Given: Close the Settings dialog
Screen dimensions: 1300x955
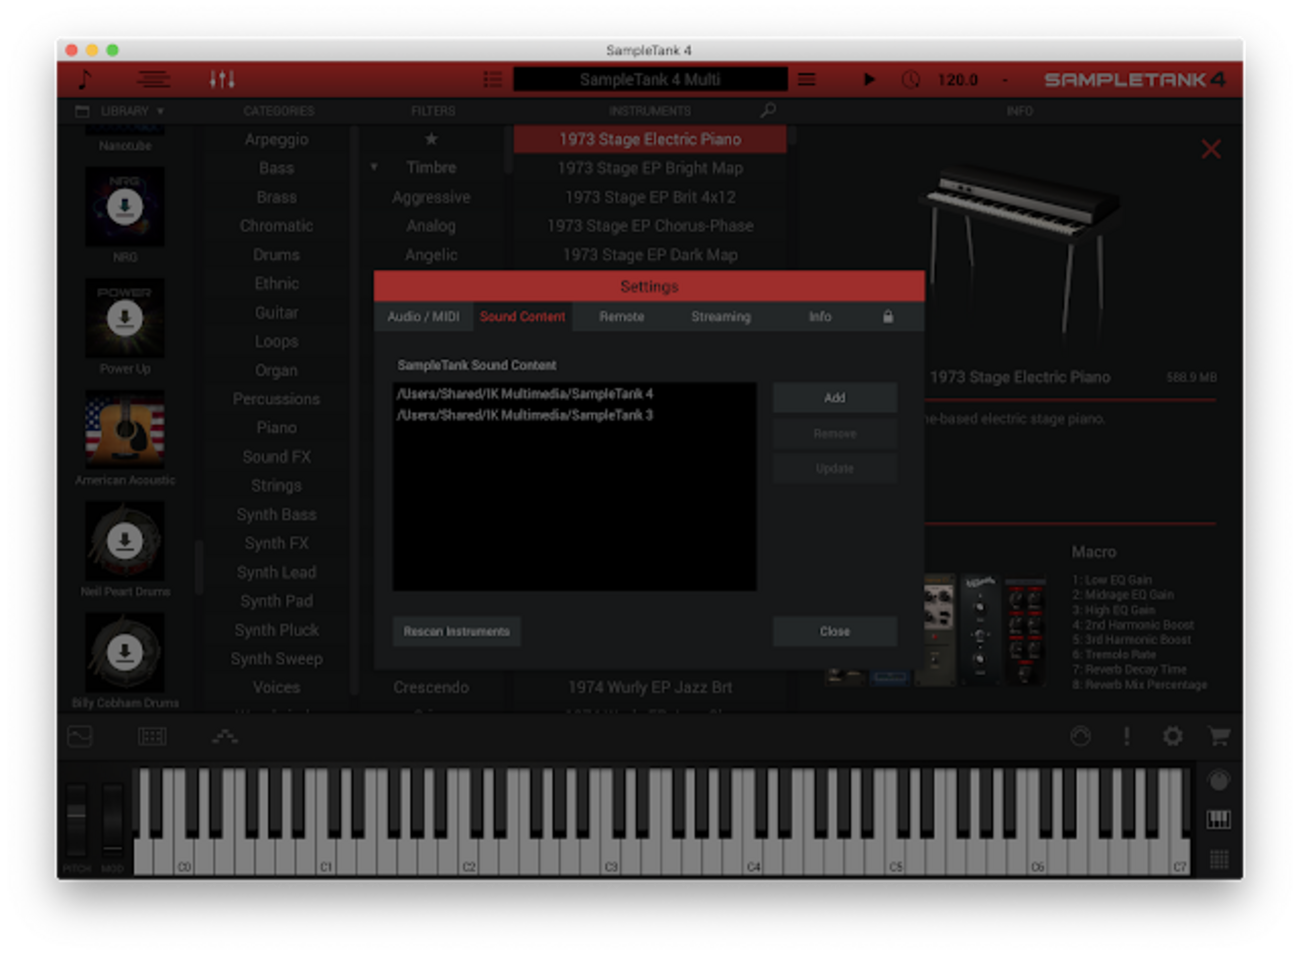Looking at the screenshot, I should tap(834, 631).
